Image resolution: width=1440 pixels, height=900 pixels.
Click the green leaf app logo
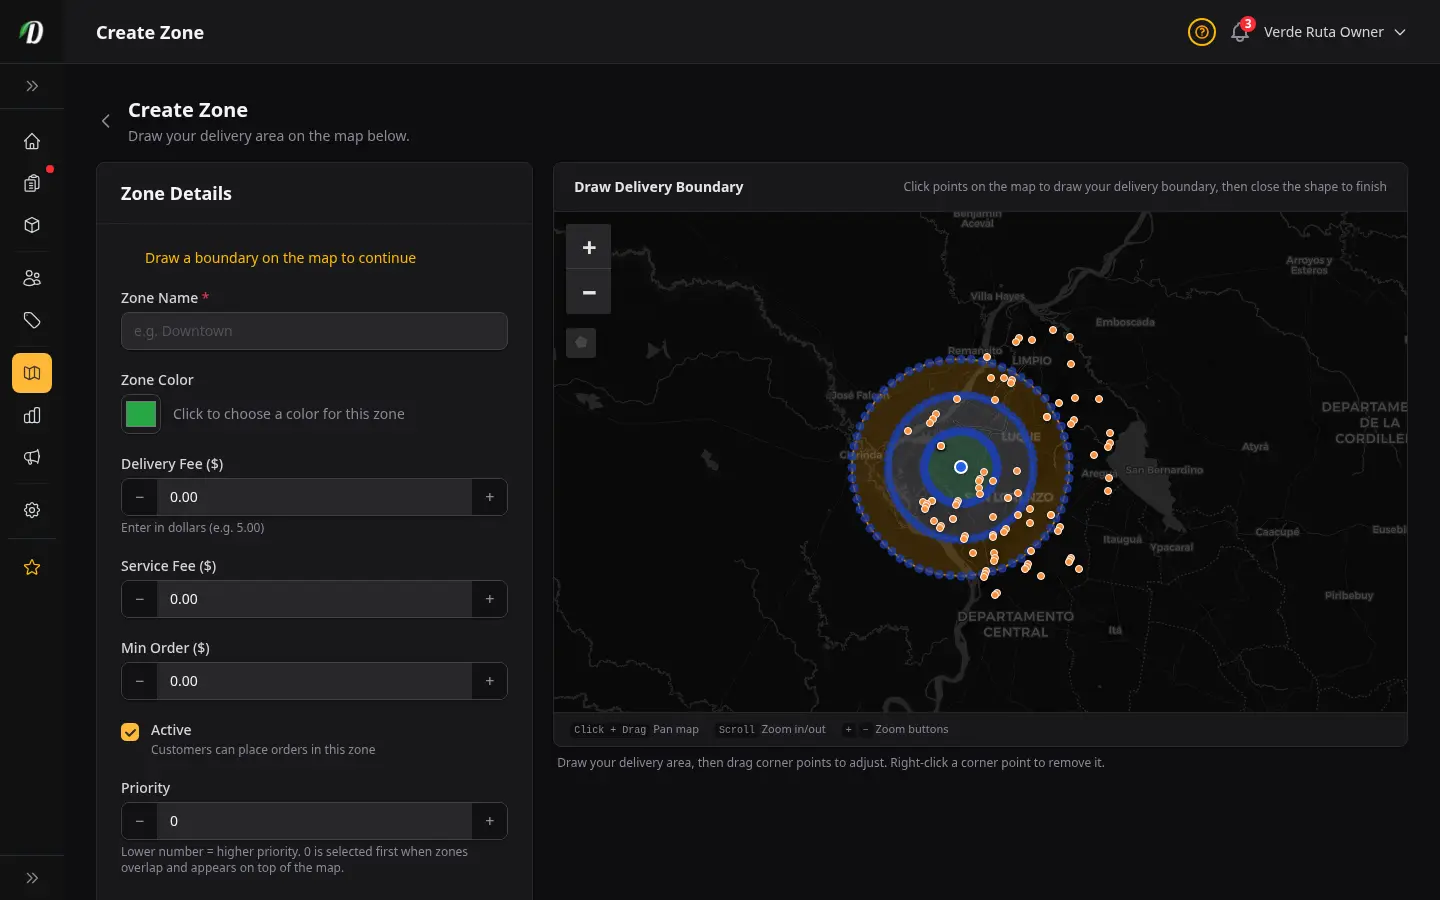32,32
